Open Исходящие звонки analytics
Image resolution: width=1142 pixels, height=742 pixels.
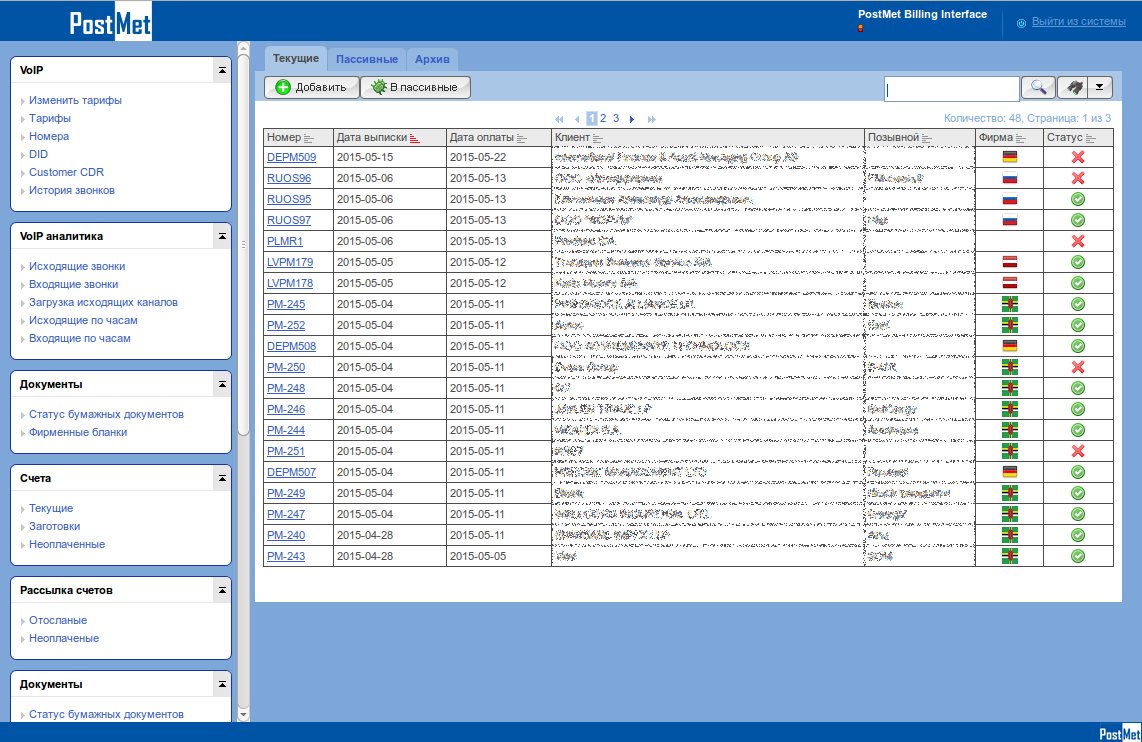point(77,267)
